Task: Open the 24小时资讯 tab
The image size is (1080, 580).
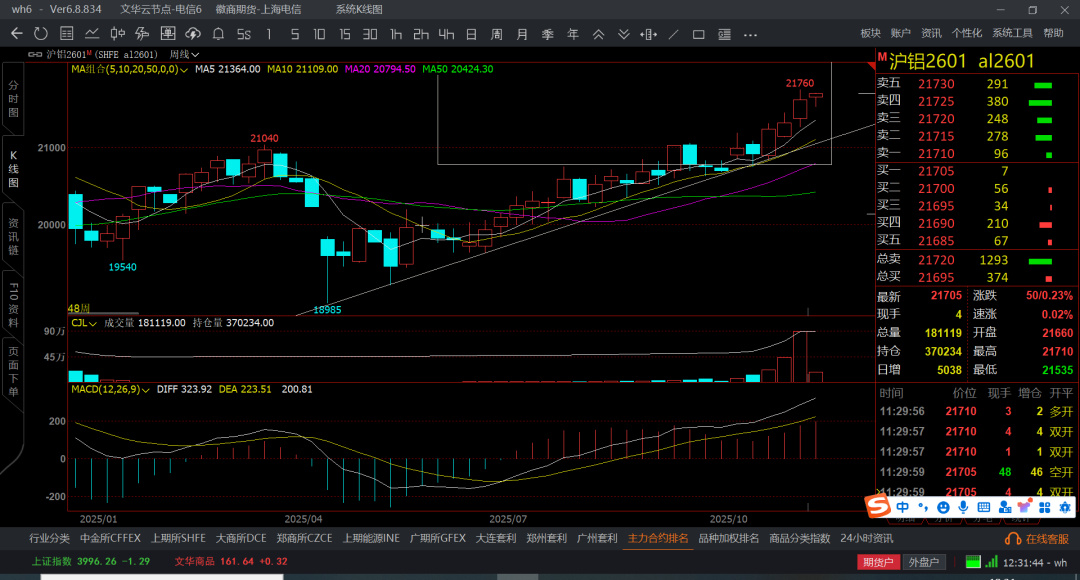Action: tap(866, 539)
